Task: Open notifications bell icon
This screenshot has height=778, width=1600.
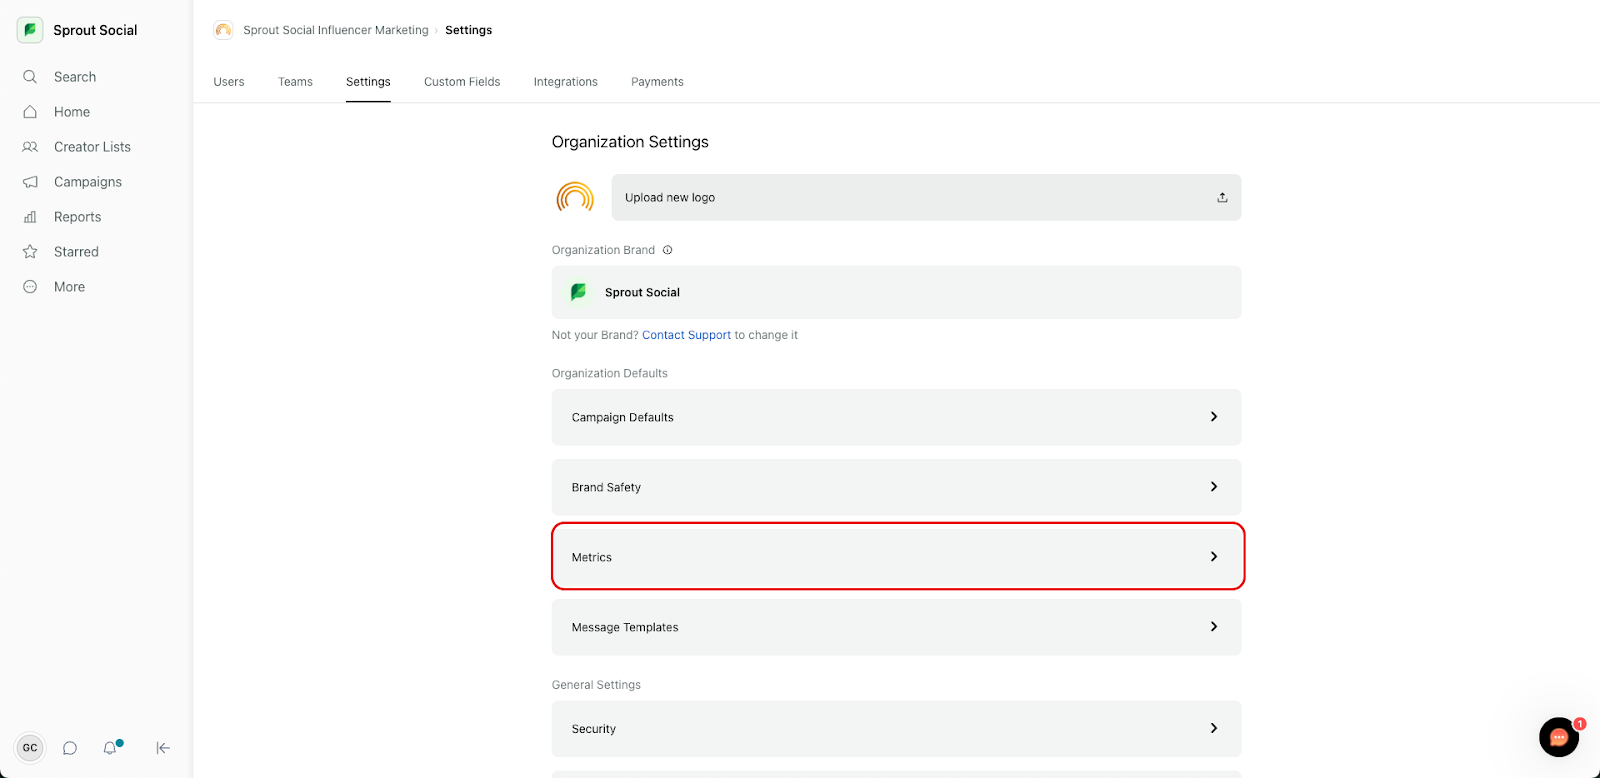Action: pyautogui.click(x=111, y=747)
